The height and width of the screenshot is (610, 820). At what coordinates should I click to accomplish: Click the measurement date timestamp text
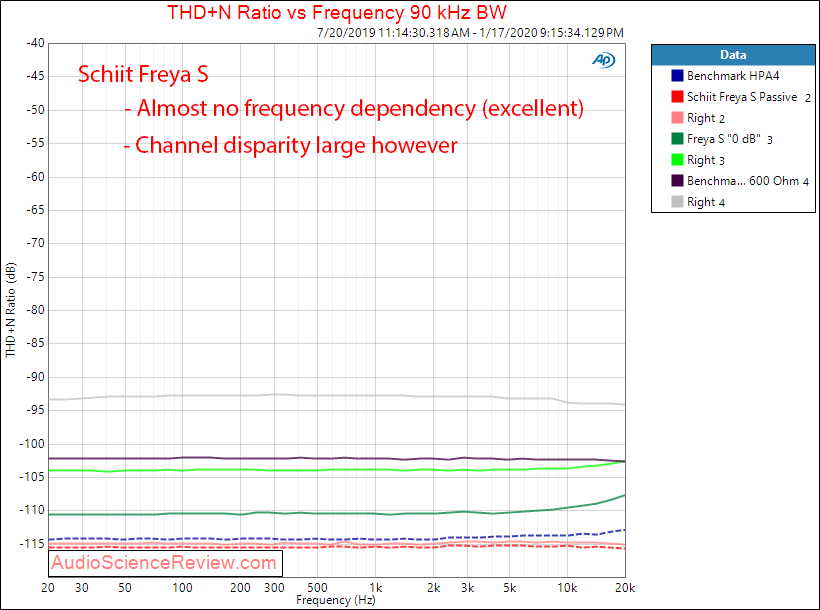(x=470, y=32)
